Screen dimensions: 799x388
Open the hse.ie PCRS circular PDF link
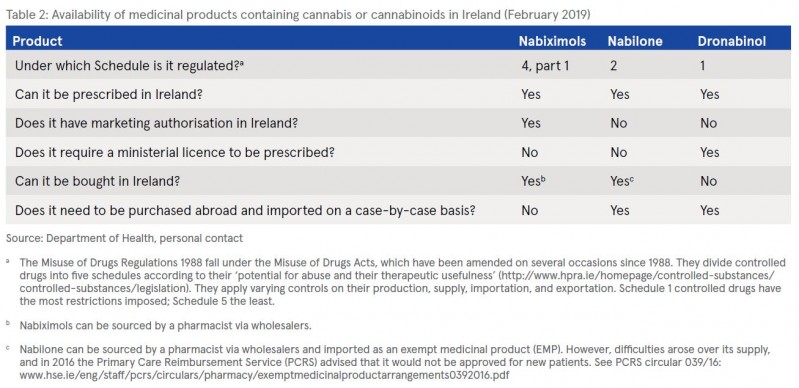click(264, 374)
